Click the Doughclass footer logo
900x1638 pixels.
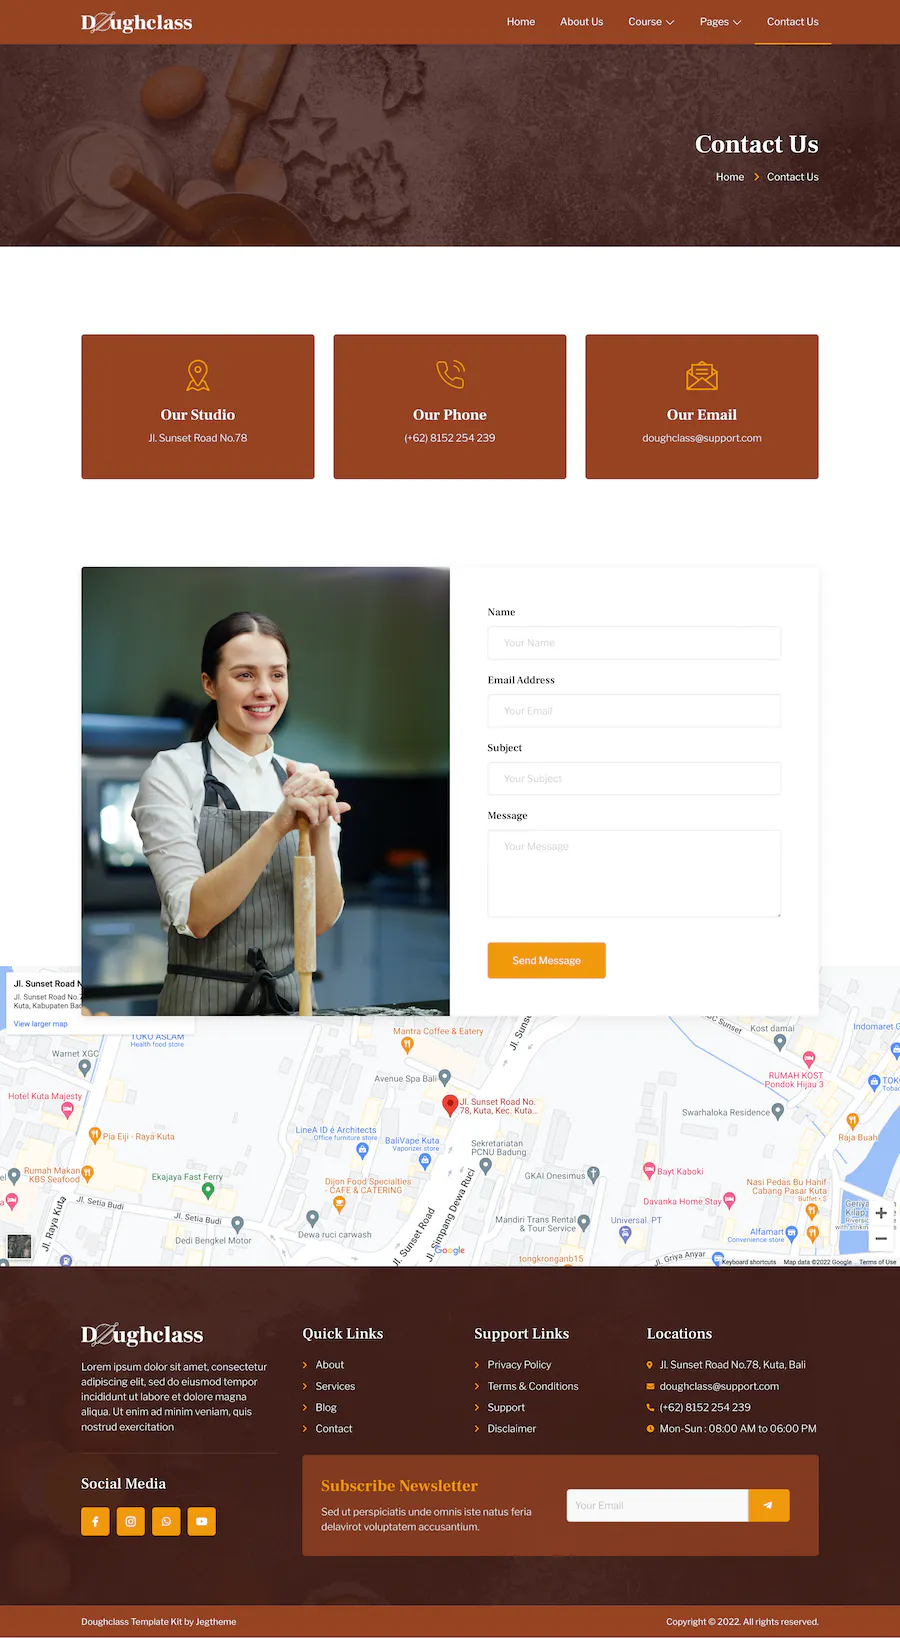point(142,1335)
